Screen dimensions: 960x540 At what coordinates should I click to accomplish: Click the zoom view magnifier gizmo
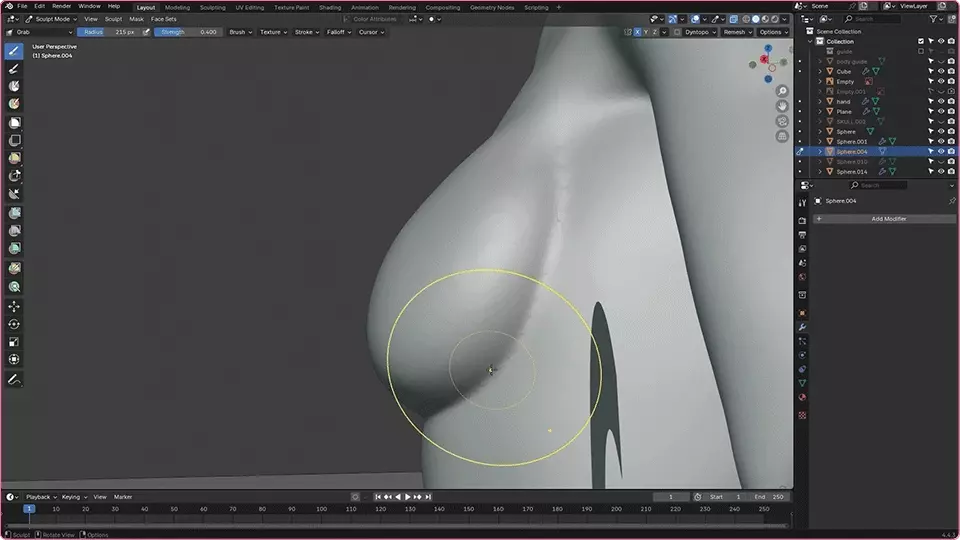tap(782, 91)
